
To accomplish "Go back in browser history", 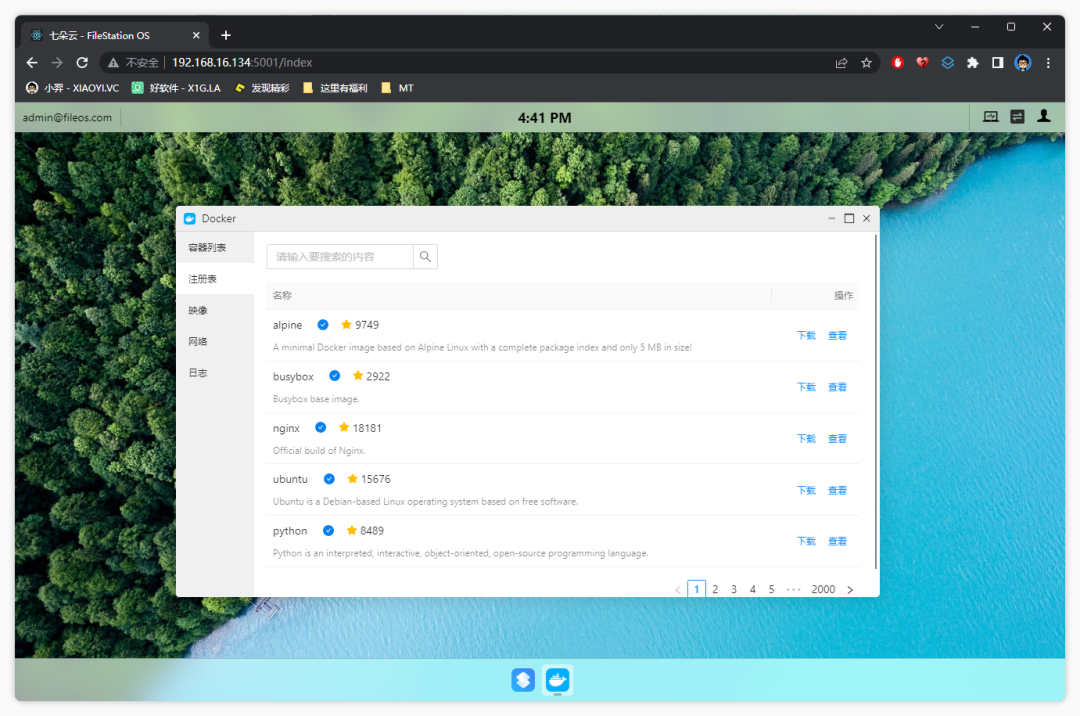I will coord(32,63).
